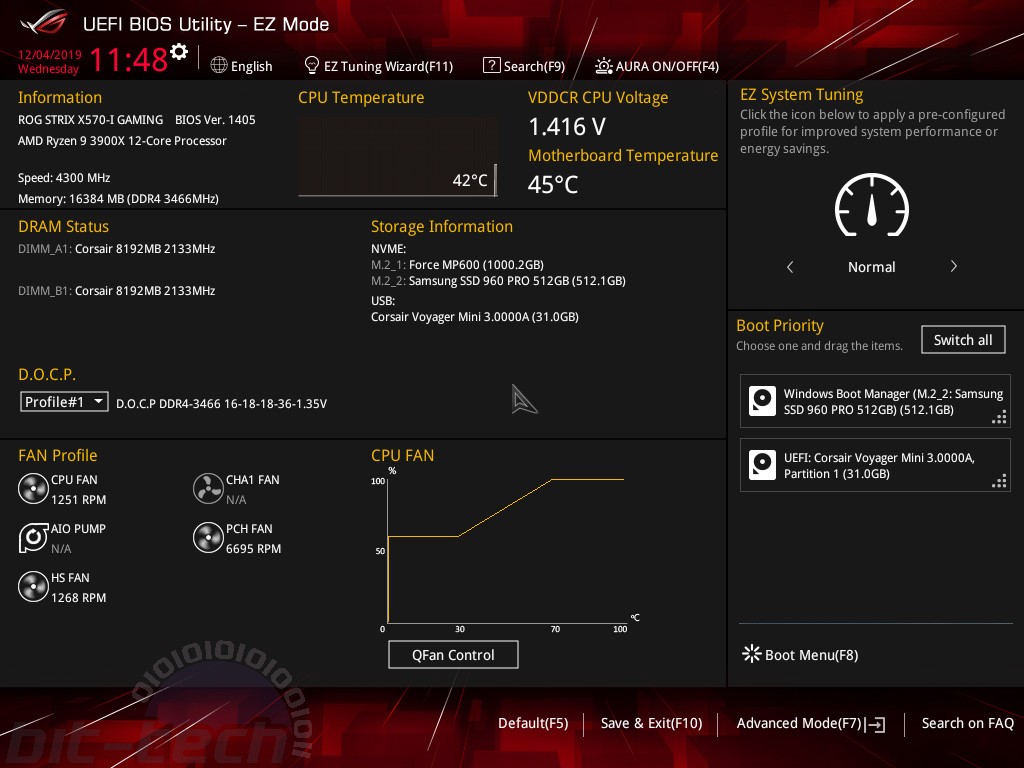The image size is (1024, 768).
Task: Click the AIO PUMP icon
Action: 33,538
